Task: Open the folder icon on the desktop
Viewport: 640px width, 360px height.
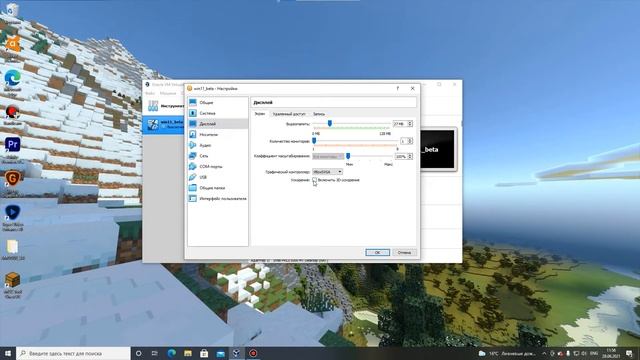Action: tap(12, 250)
